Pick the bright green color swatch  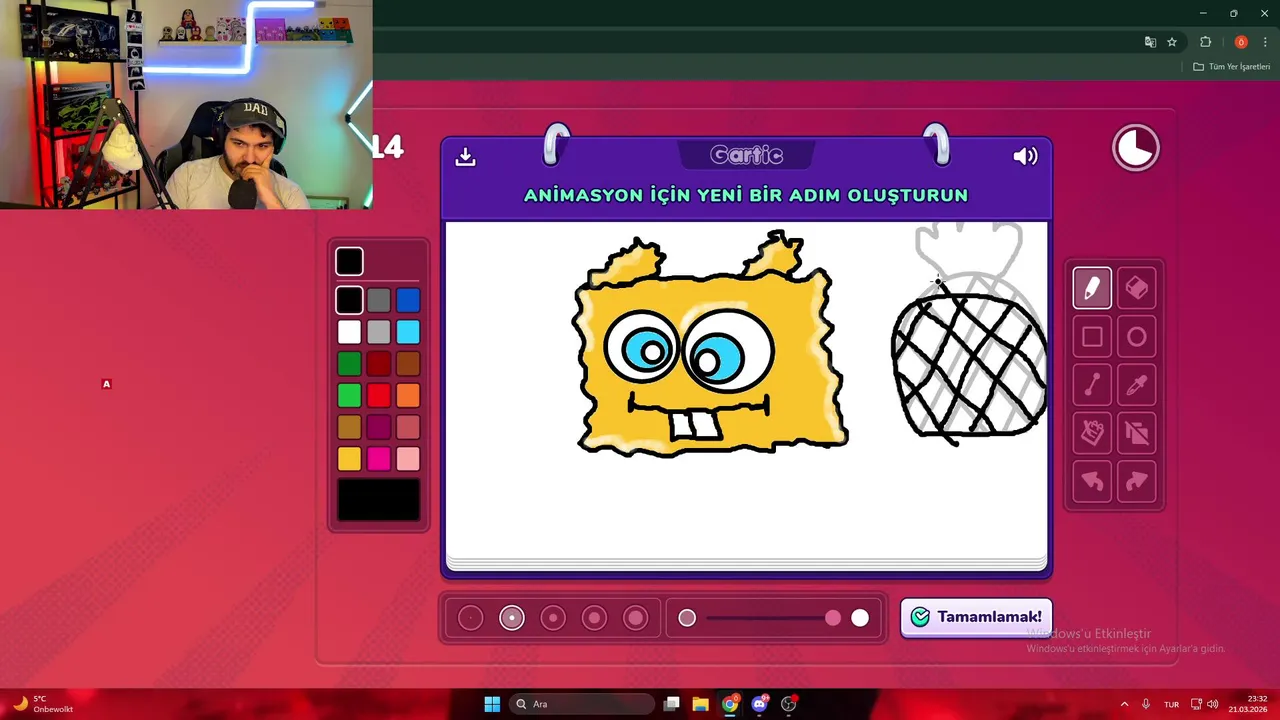[x=349, y=395]
